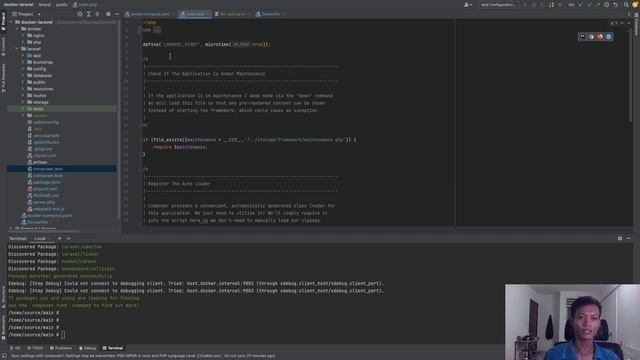Open built-in preview browser icon
Screen dimensions: 640x360
[582, 37]
